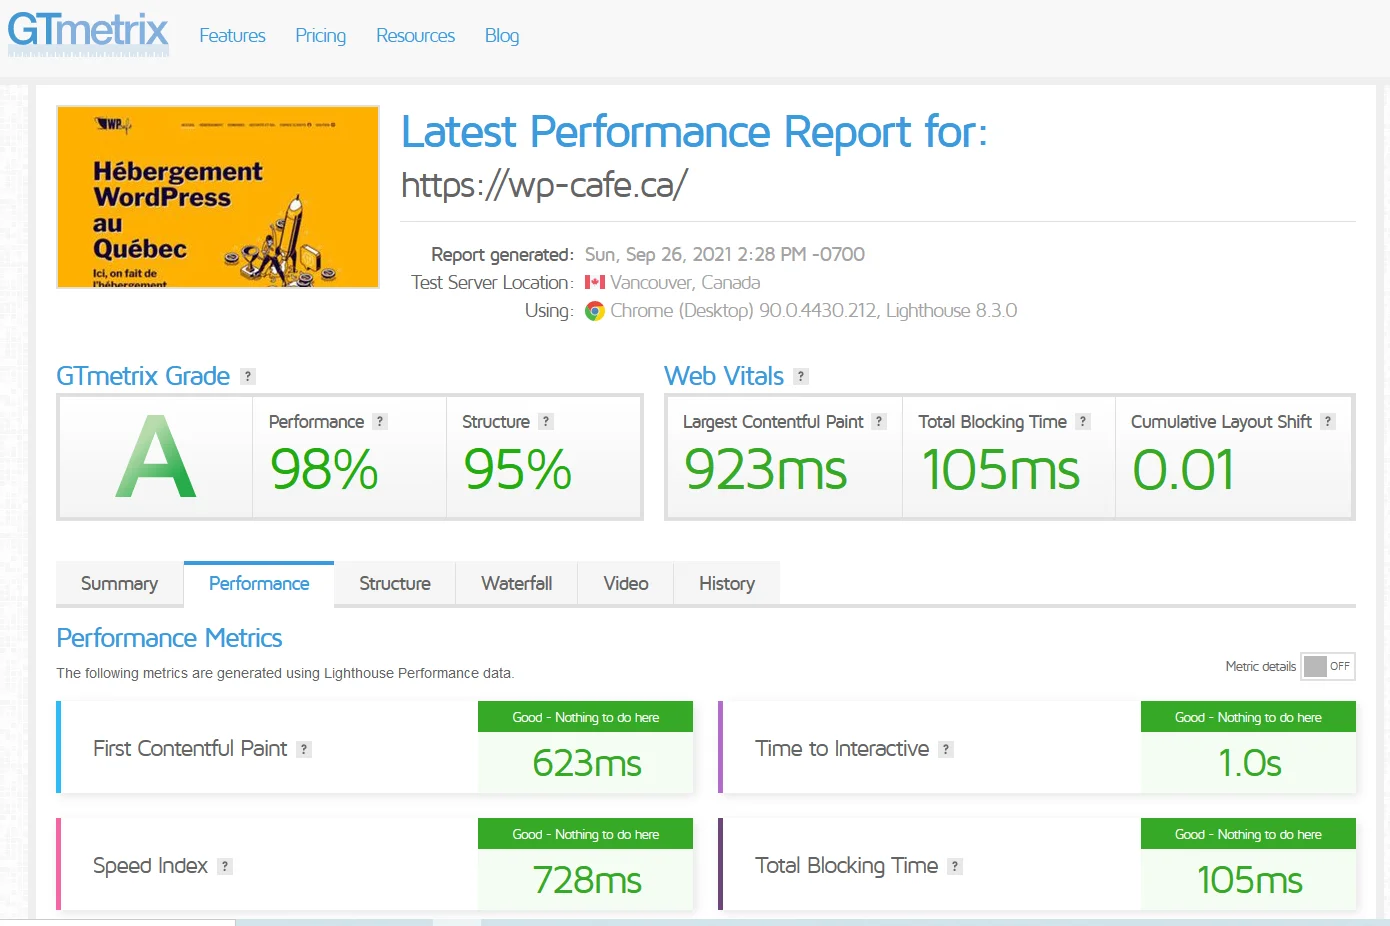The image size is (1390, 926).
Task: Click metrics Total Blocking Time help icon
Action: (955, 866)
